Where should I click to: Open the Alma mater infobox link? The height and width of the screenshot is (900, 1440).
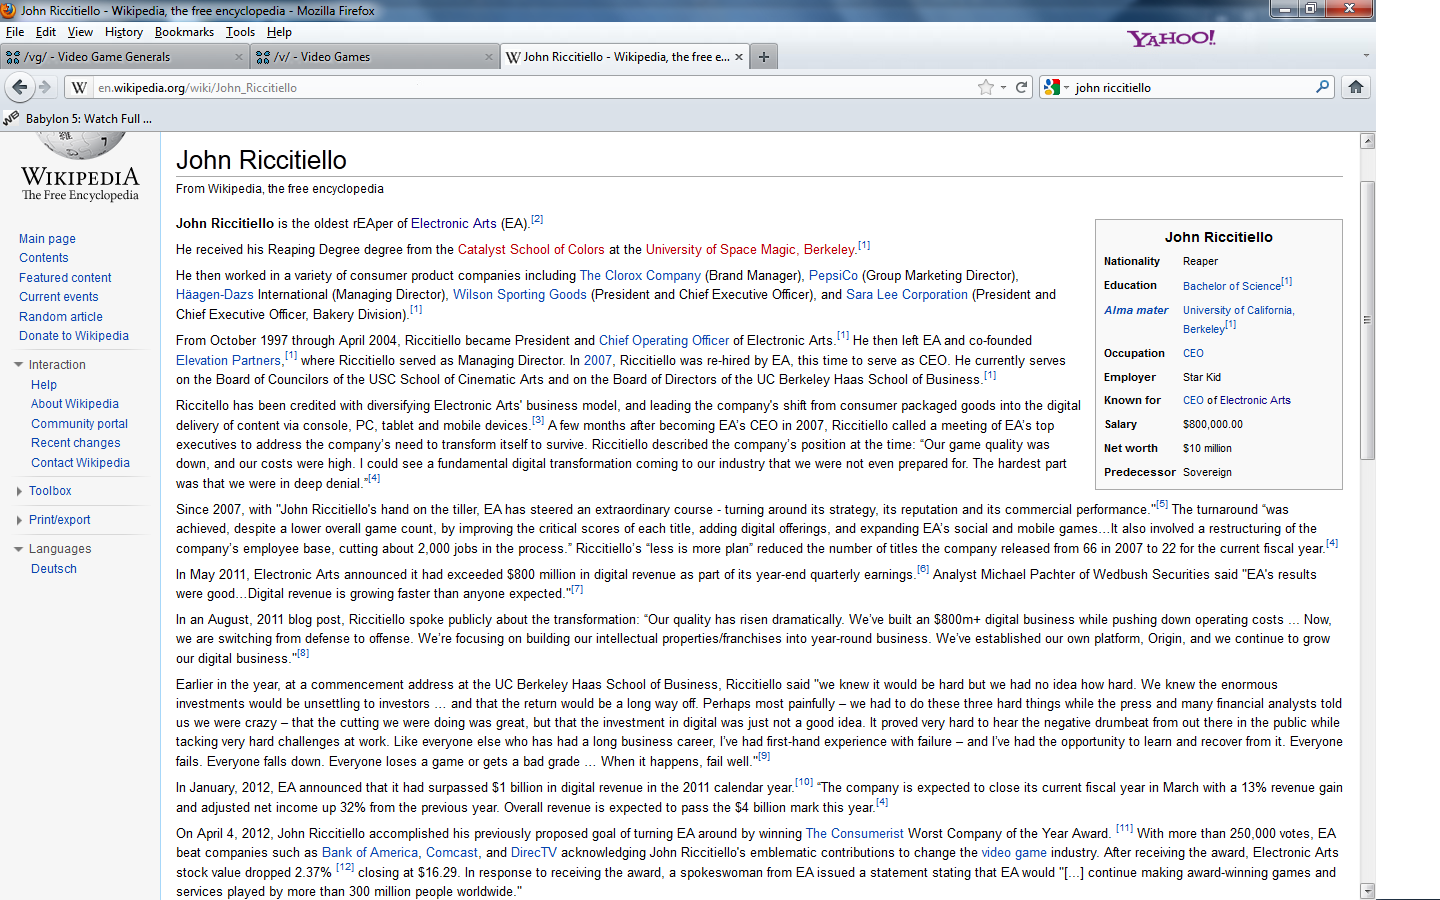(x=1136, y=310)
